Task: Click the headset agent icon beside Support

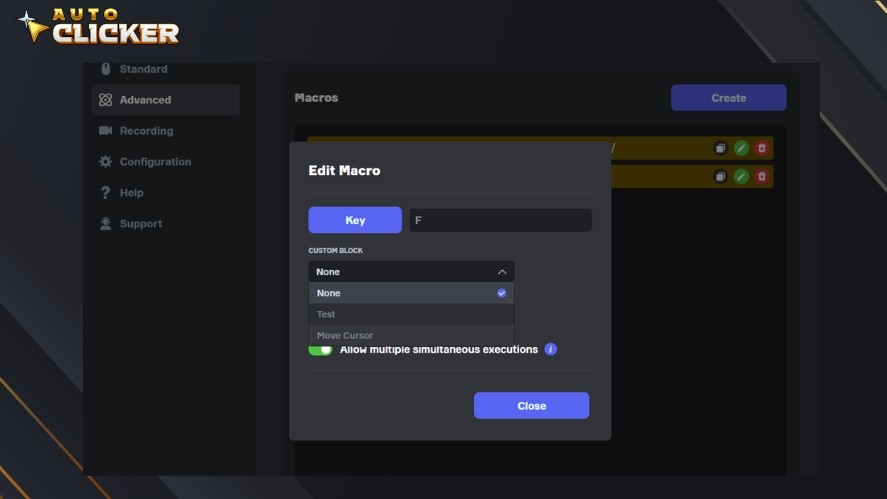Action: 106,223
